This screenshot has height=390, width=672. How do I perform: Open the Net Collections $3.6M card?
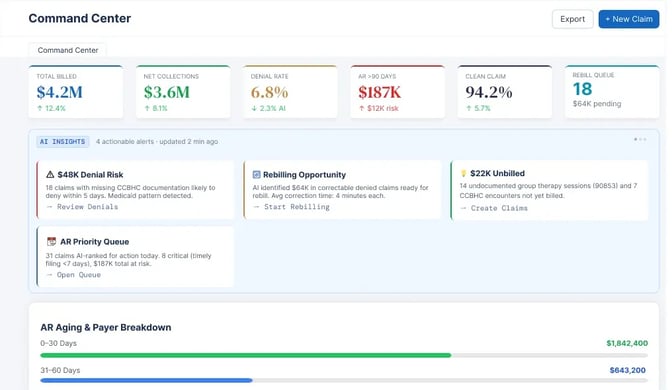(183, 92)
